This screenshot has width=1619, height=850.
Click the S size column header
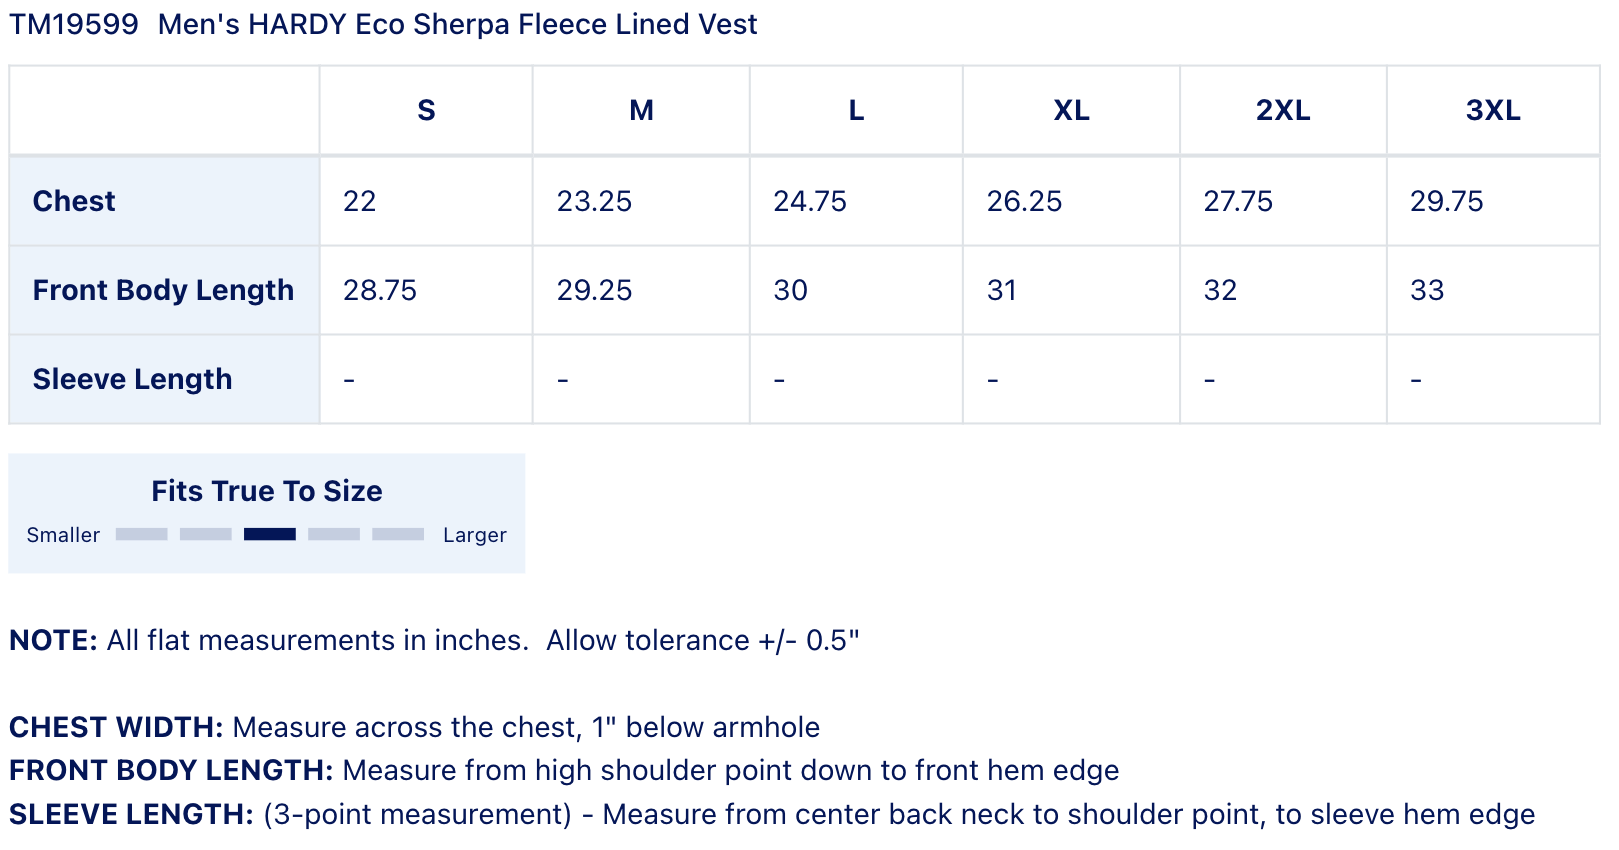point(426,110)
